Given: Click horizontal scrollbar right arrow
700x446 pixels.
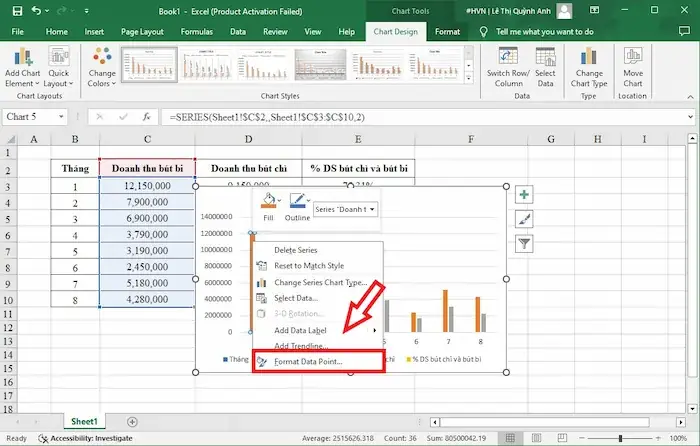Looking at the screenshot, I should coord(680,422).
